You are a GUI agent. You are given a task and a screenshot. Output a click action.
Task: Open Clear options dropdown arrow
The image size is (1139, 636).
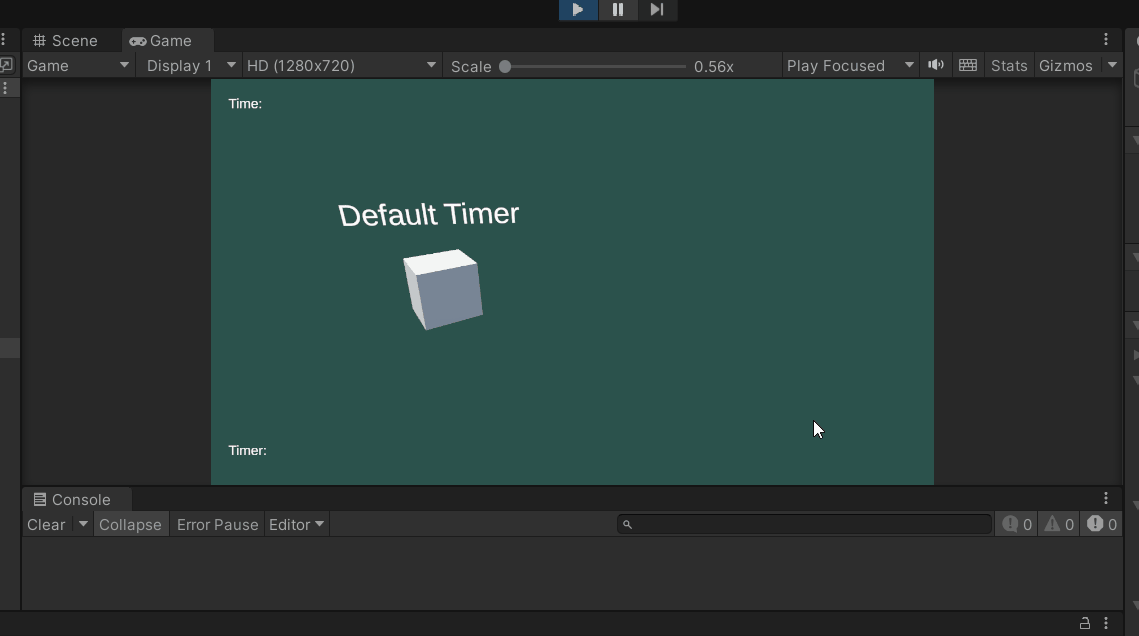point(83,524)
